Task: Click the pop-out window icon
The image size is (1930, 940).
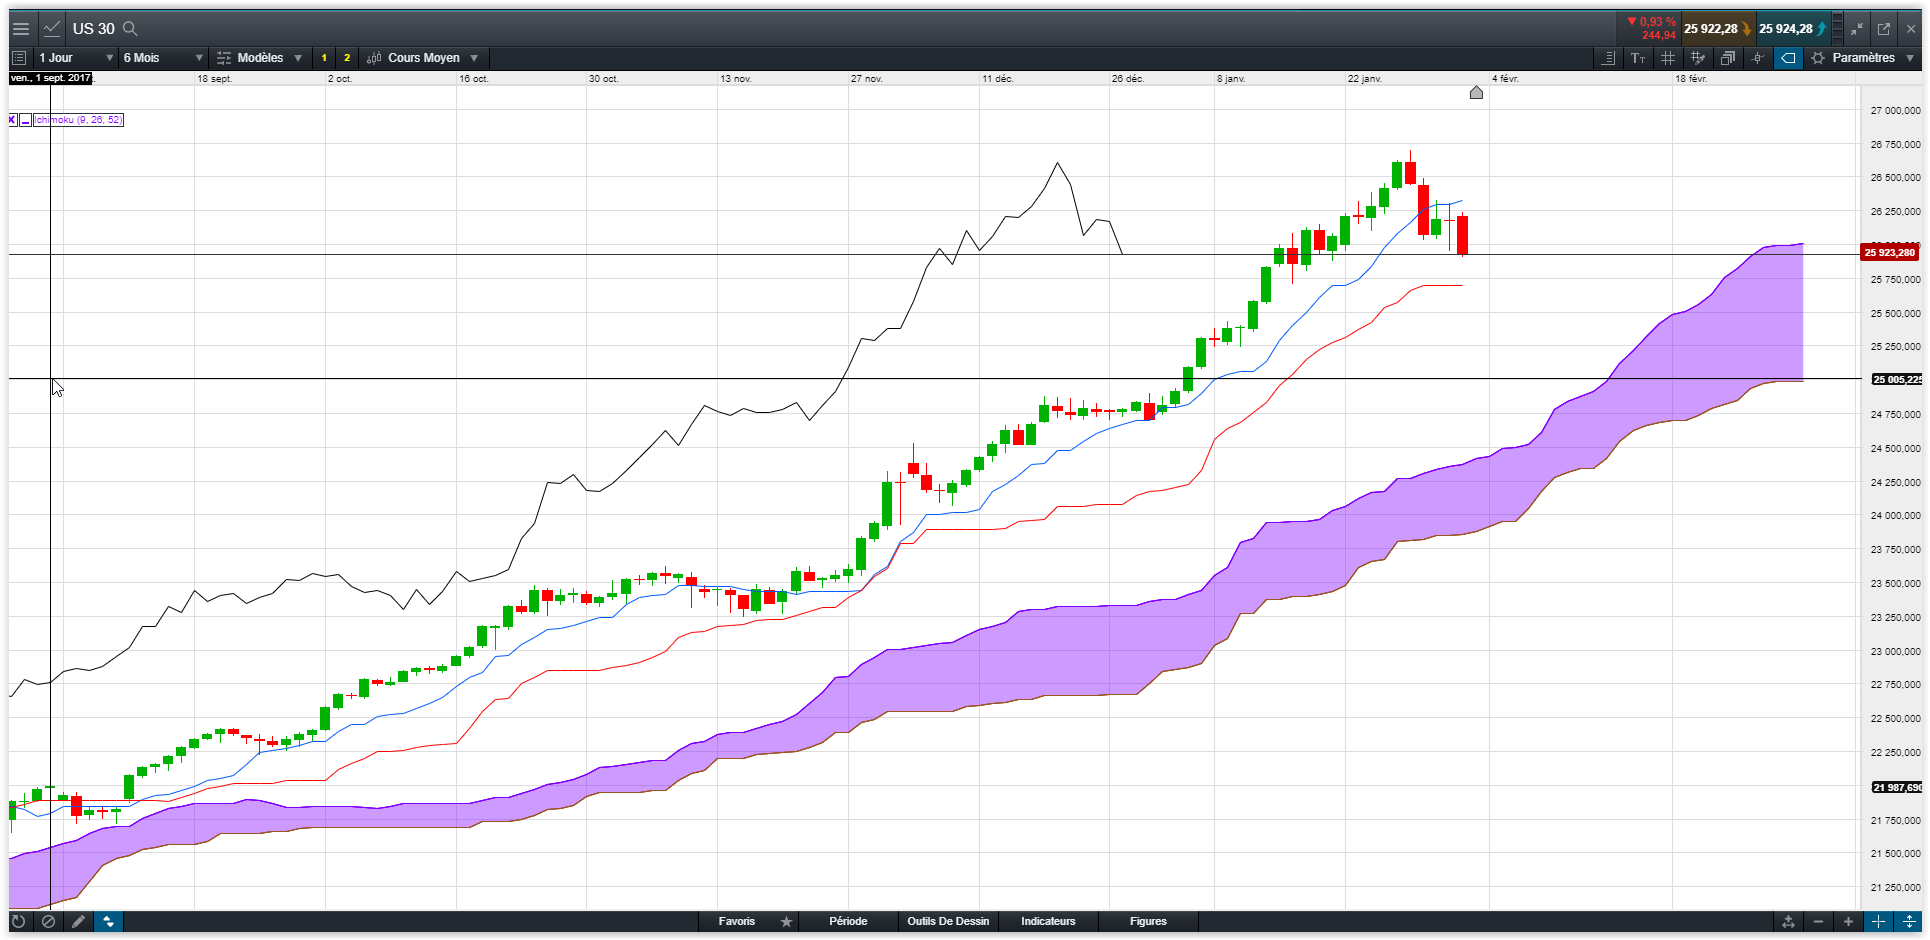Action: pos(1884,29)
